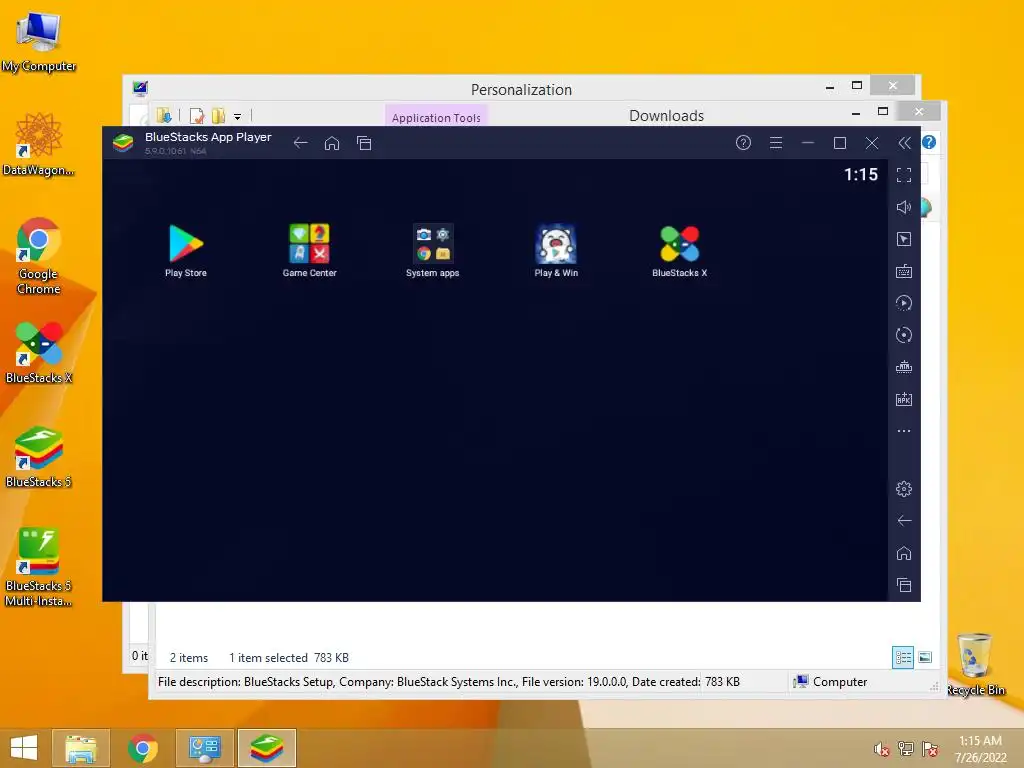Screen dimensions: 1024x768
Task: Click the Personalization window title icon
Action: [140, 88]
